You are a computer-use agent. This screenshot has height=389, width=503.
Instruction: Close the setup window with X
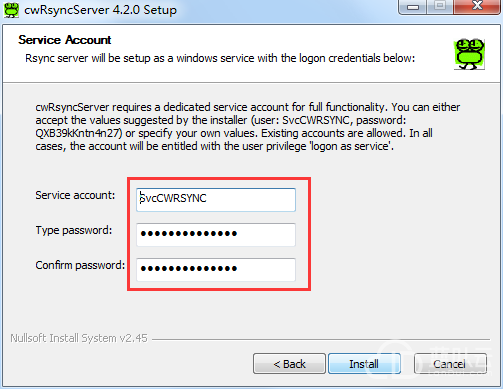click(477, 7)
